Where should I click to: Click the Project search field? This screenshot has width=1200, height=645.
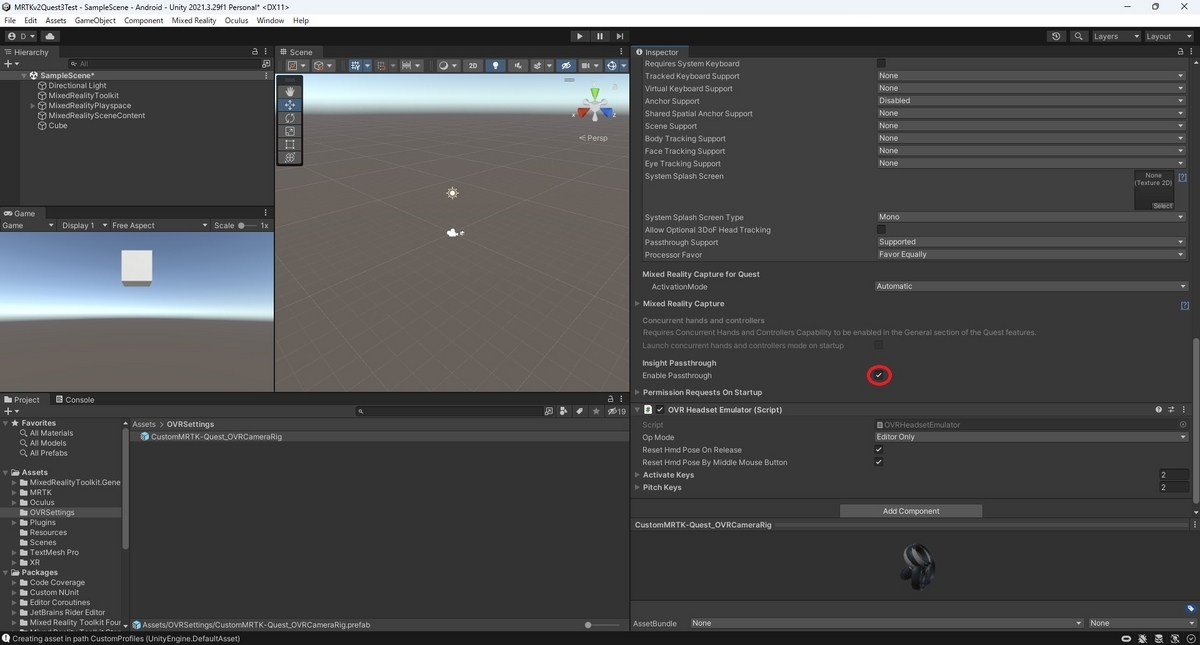448,411
